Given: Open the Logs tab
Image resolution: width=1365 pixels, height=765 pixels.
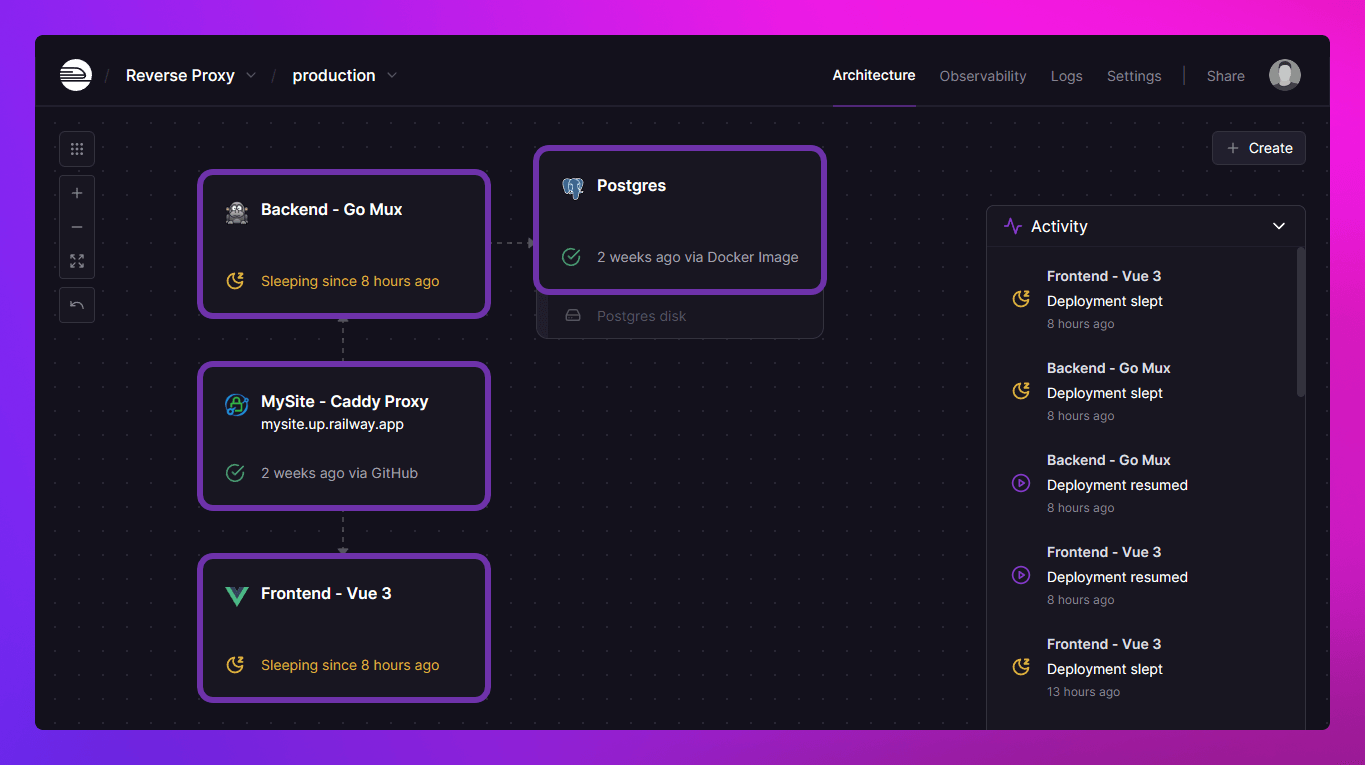Looking at the screenshot, I should pos(1066,76).
